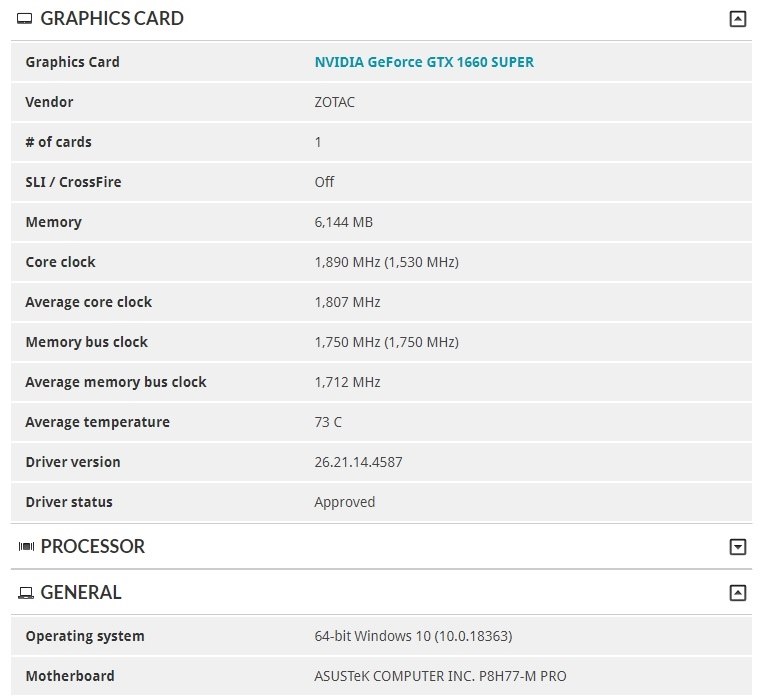Open the NVIDIA GeForce GTX 1660 SUPER link
763x696 pixels.
point(424,62)
